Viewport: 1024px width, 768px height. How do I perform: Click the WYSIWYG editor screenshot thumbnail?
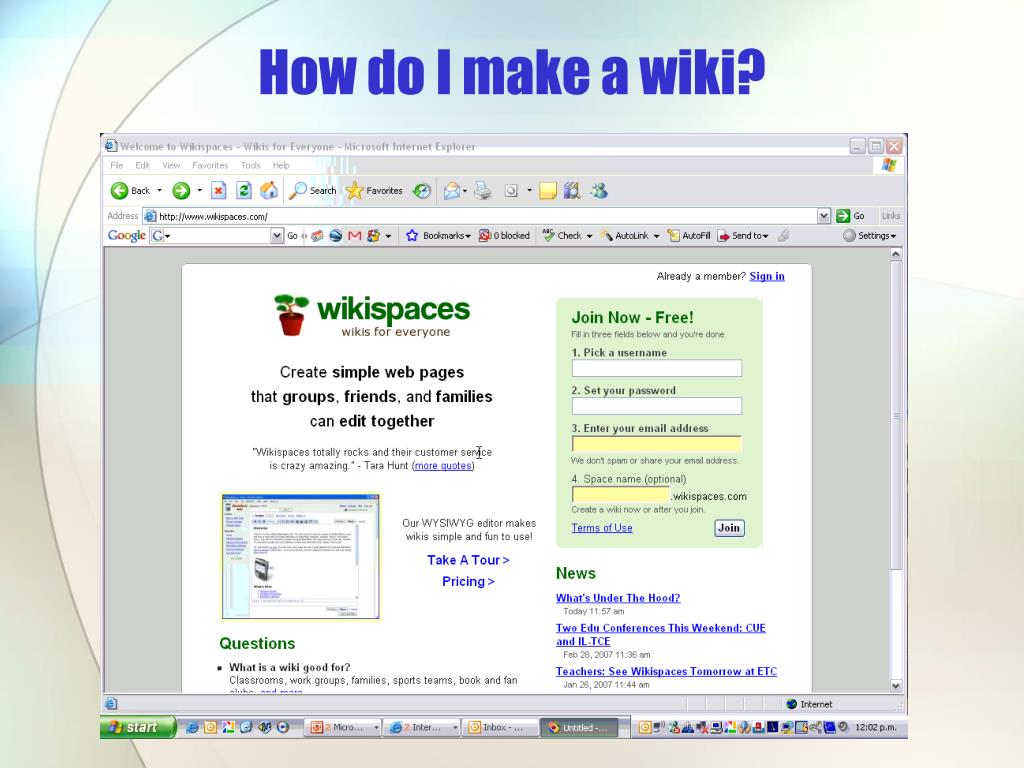pyautogui.click(x=300, y=556)
